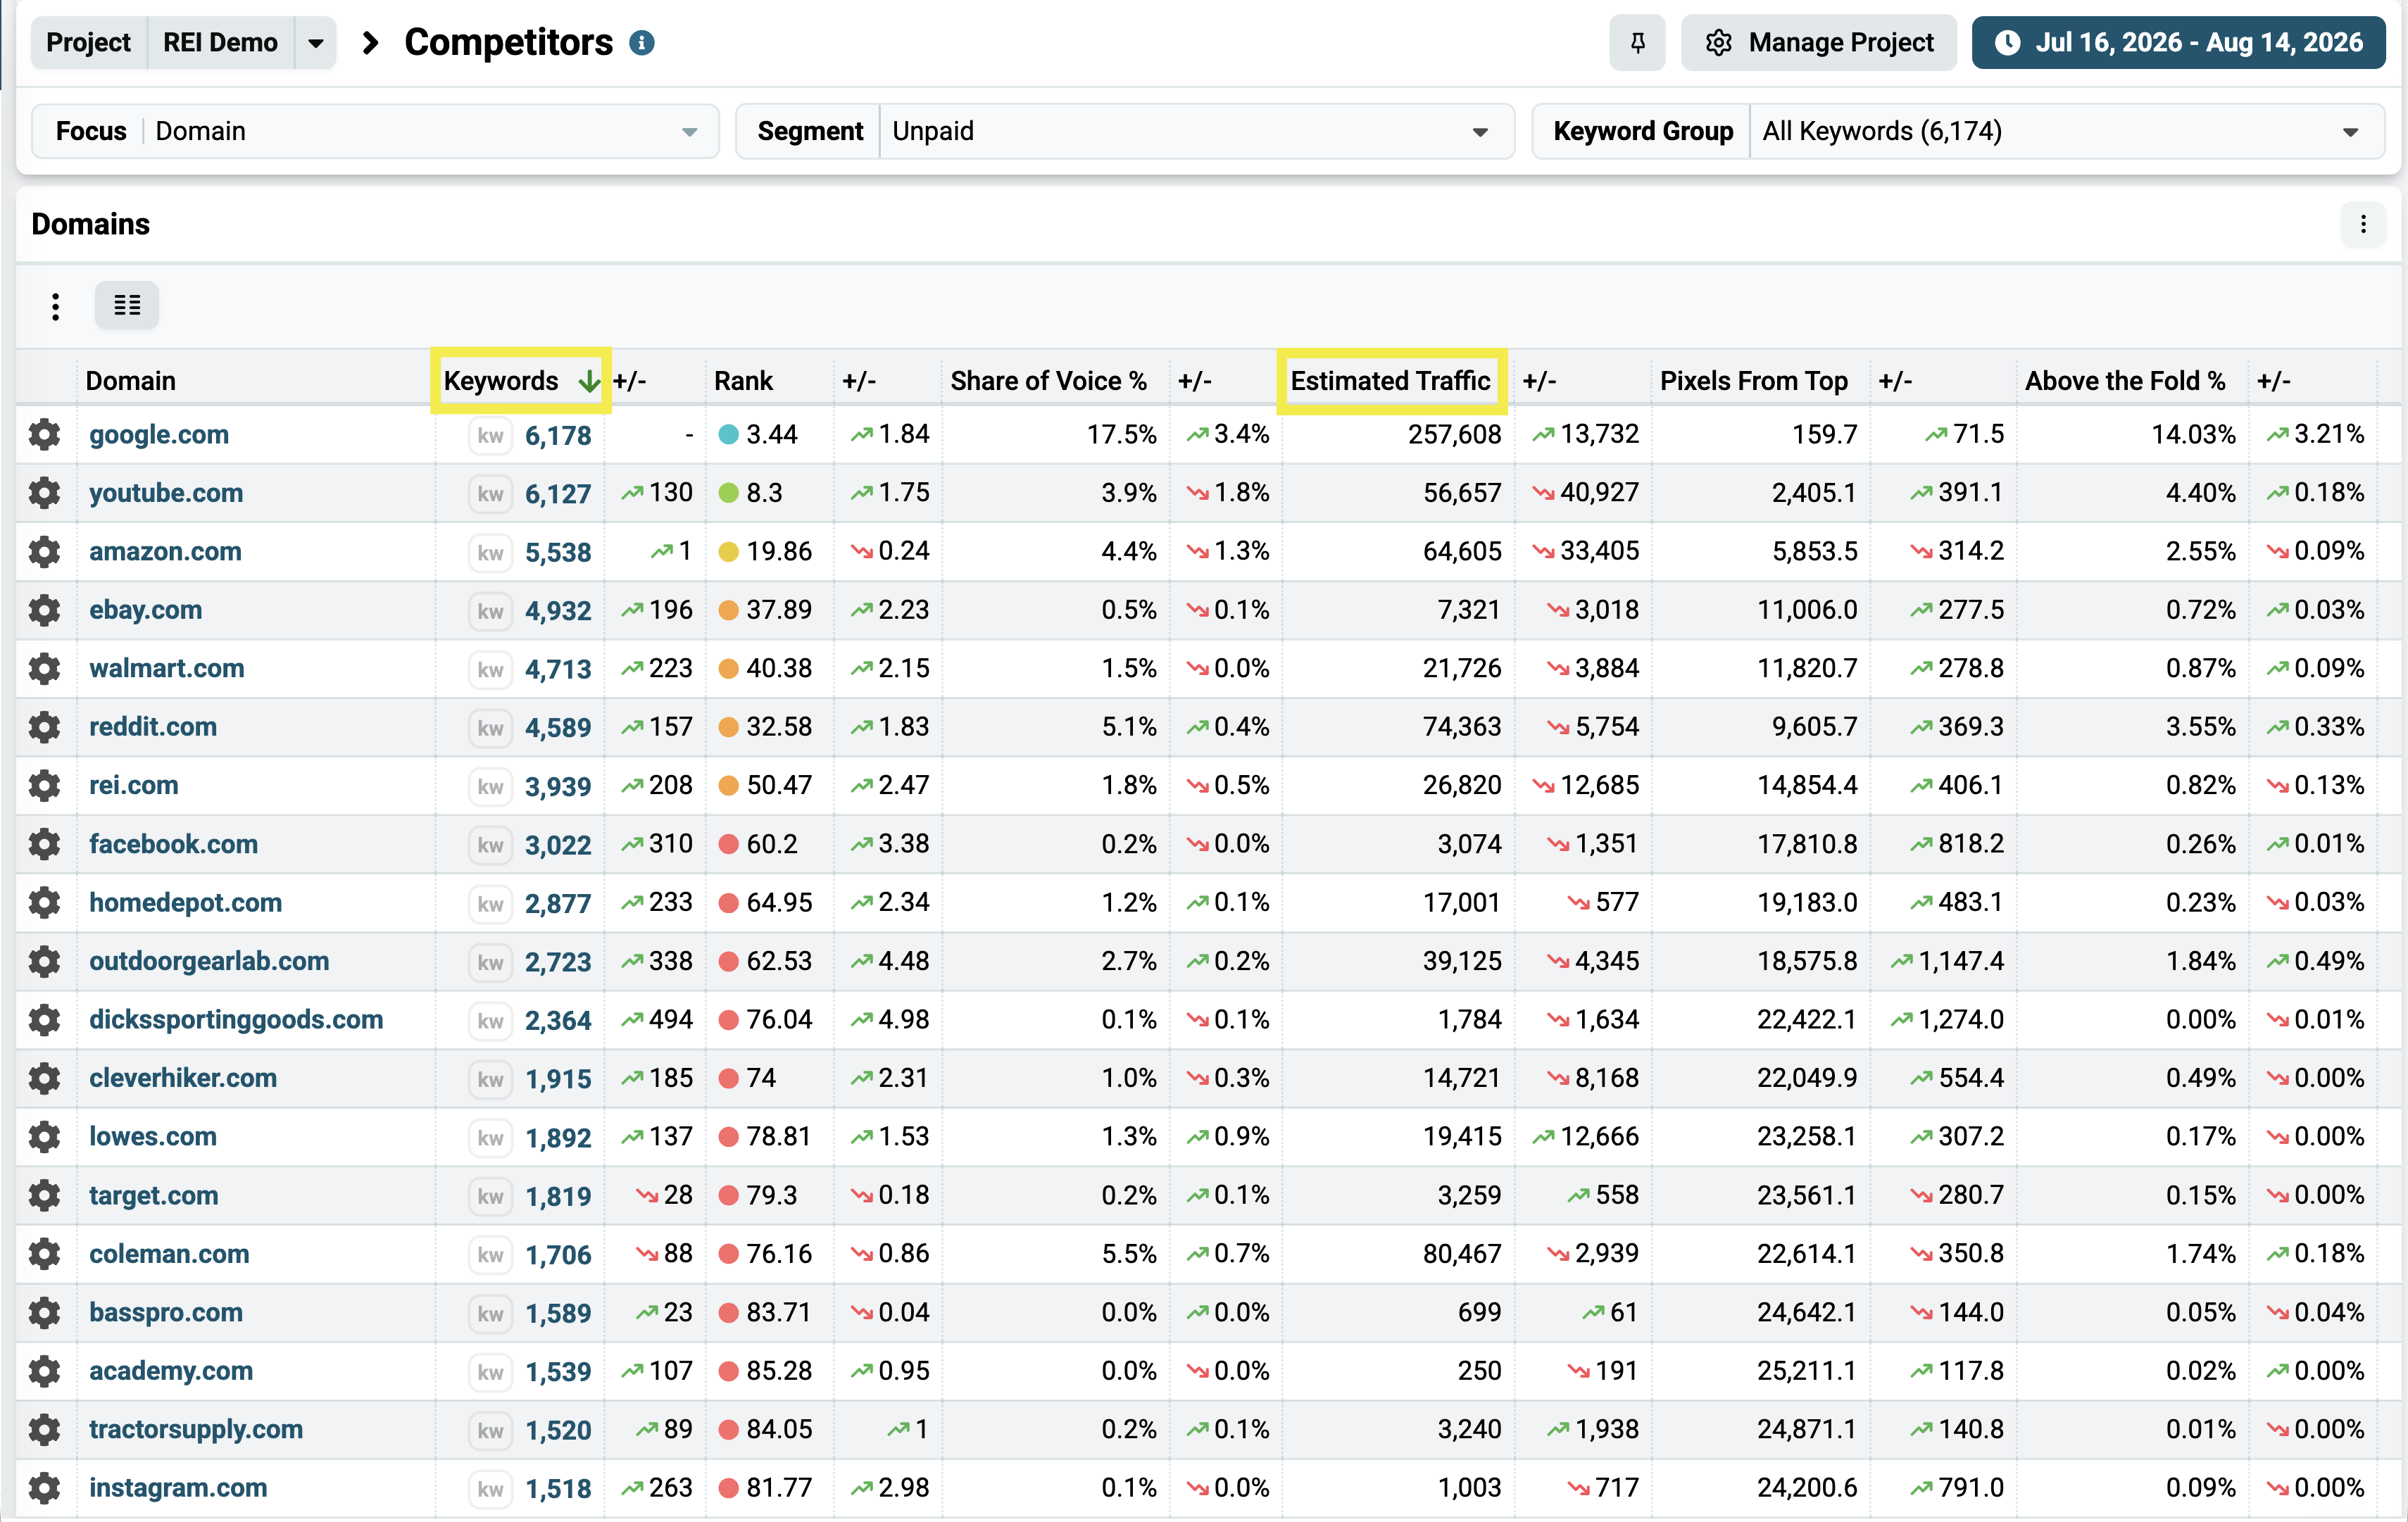This screenshot has height=1522, width=2408.
Task: Click the pin icon button
Action: 1637,43
